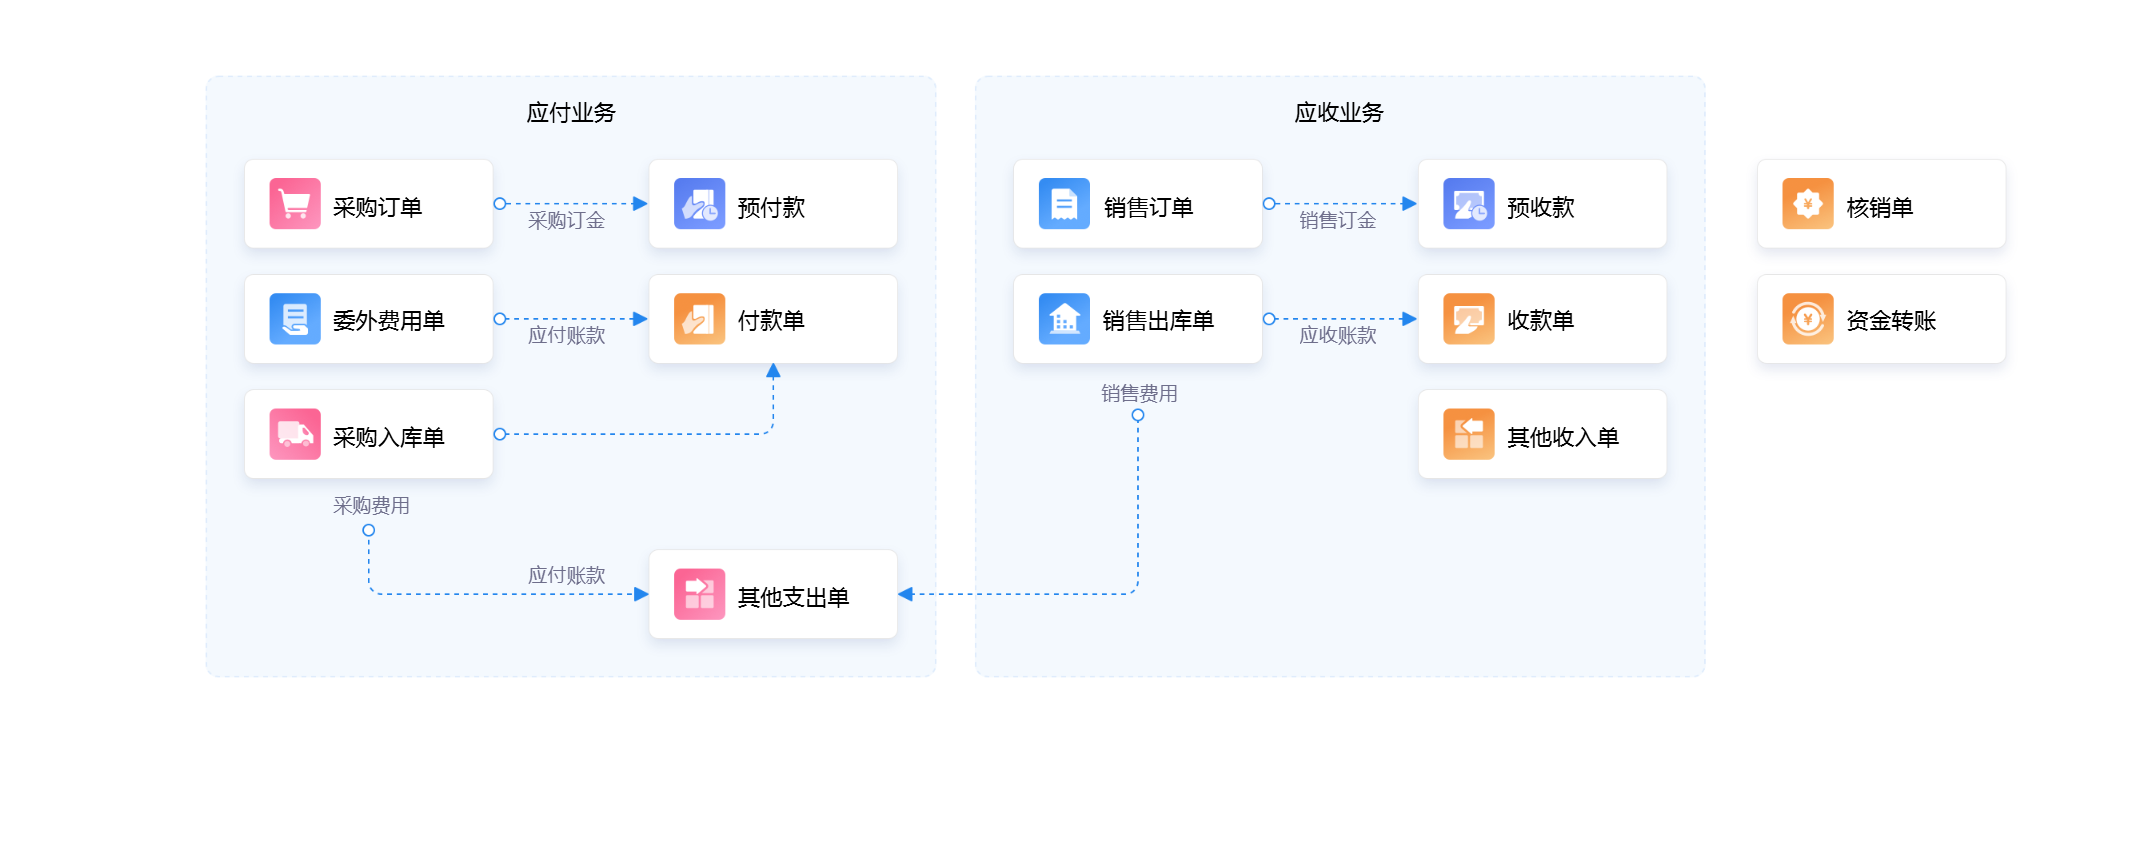Open the 采购入库单 card

pyautogui.click(x=369, y=434)
